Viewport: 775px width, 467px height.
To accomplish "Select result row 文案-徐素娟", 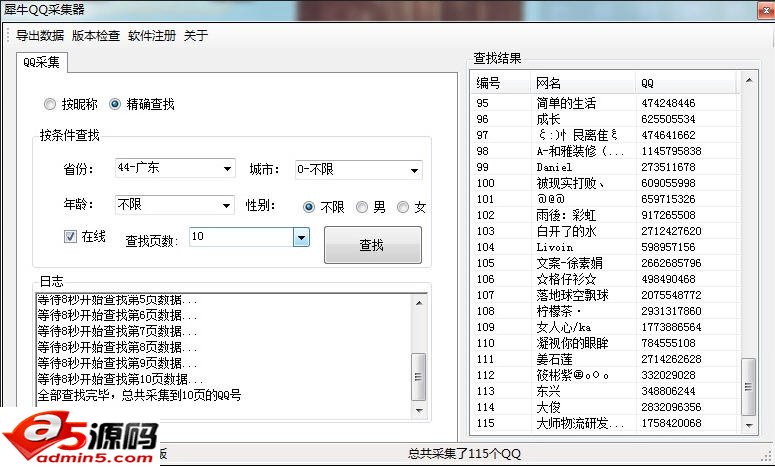I will 605,263.
